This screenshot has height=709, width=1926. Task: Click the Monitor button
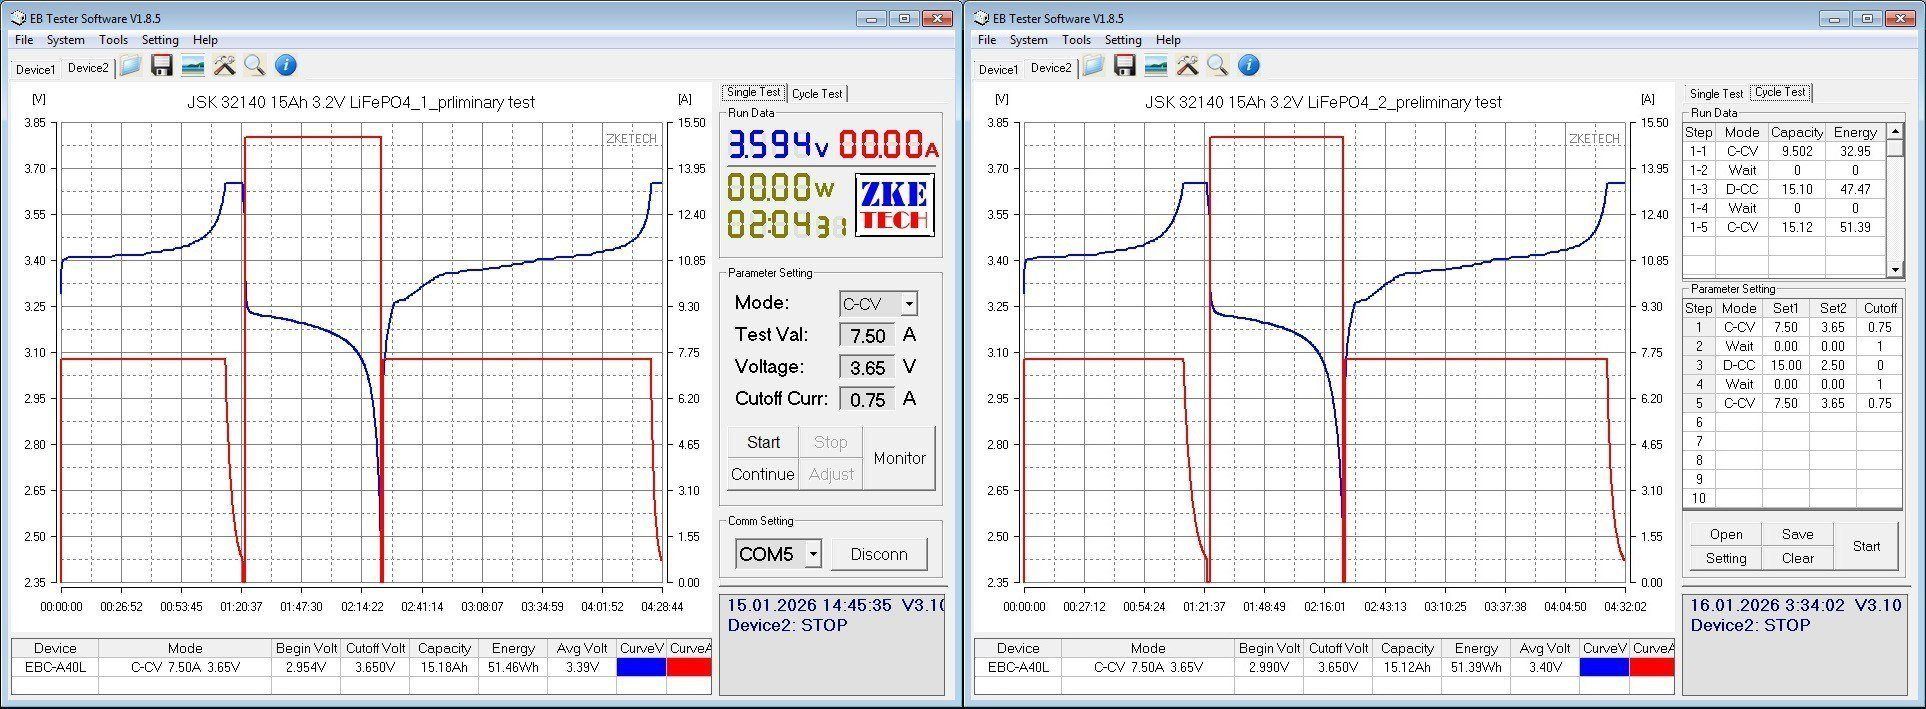[899, 458]
